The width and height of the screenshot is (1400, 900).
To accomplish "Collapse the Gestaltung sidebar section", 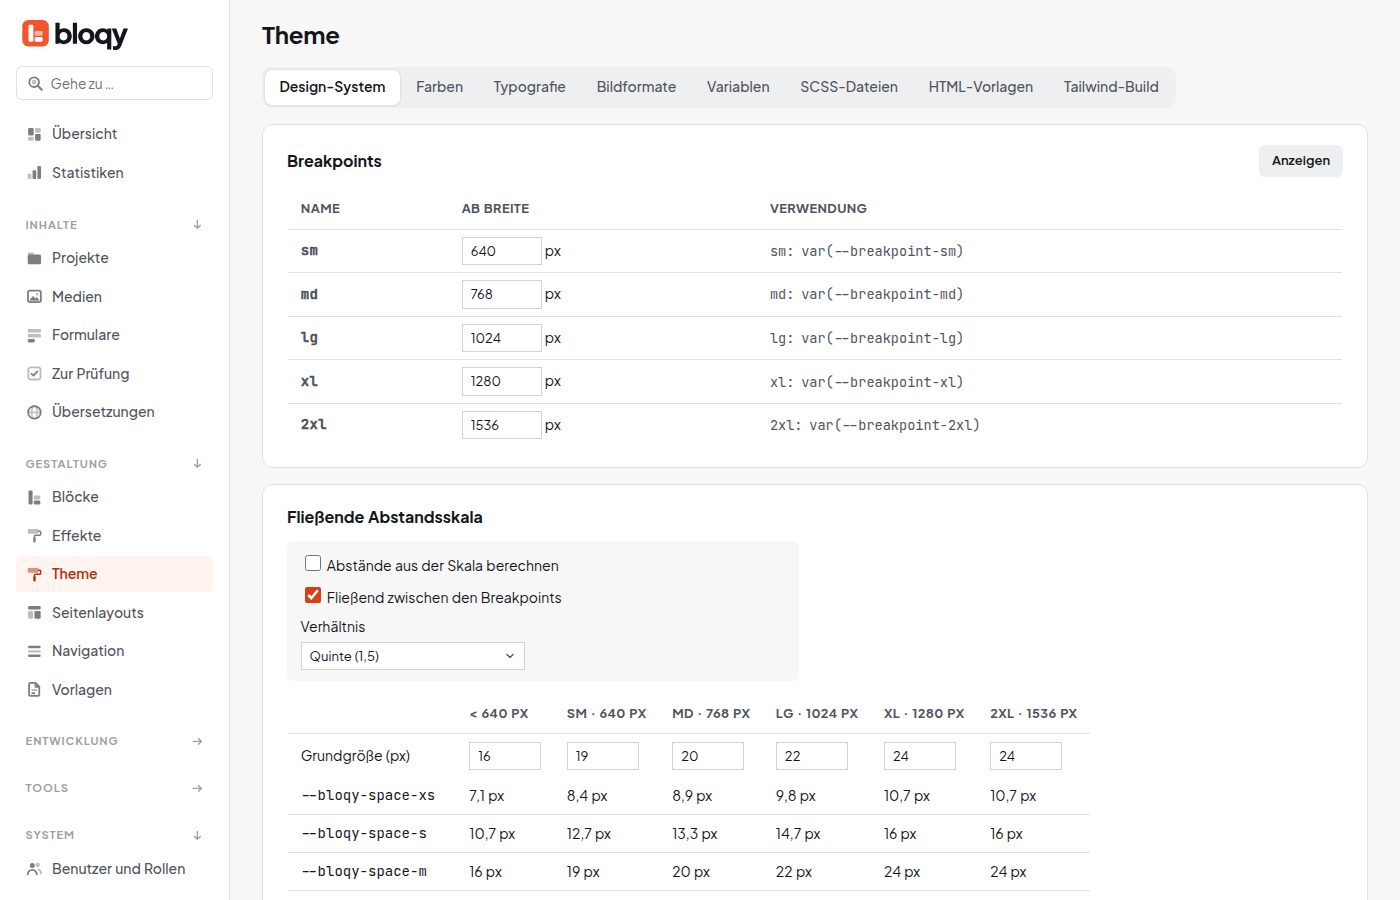I will (x=197, y=464).
